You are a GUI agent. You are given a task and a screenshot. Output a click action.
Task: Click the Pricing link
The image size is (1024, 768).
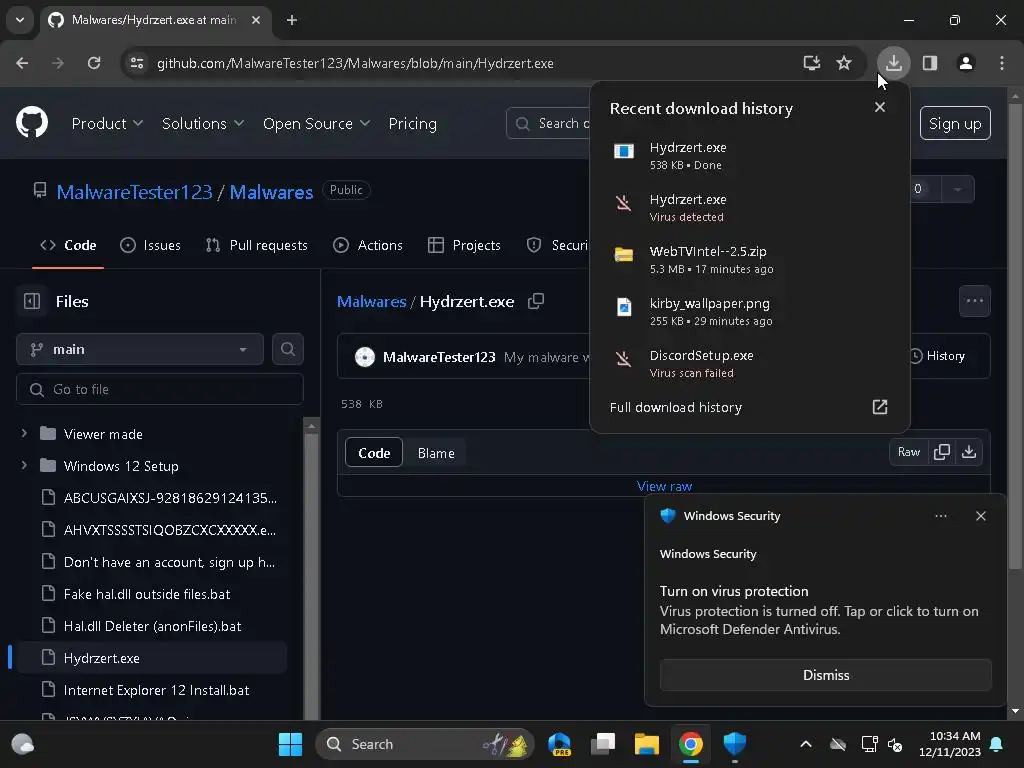click(412, 123)
